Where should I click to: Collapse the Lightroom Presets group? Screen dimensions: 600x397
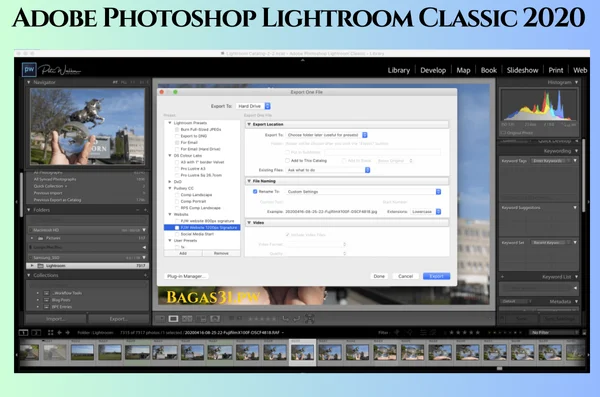pyautogui.click(x=170, y=123)
